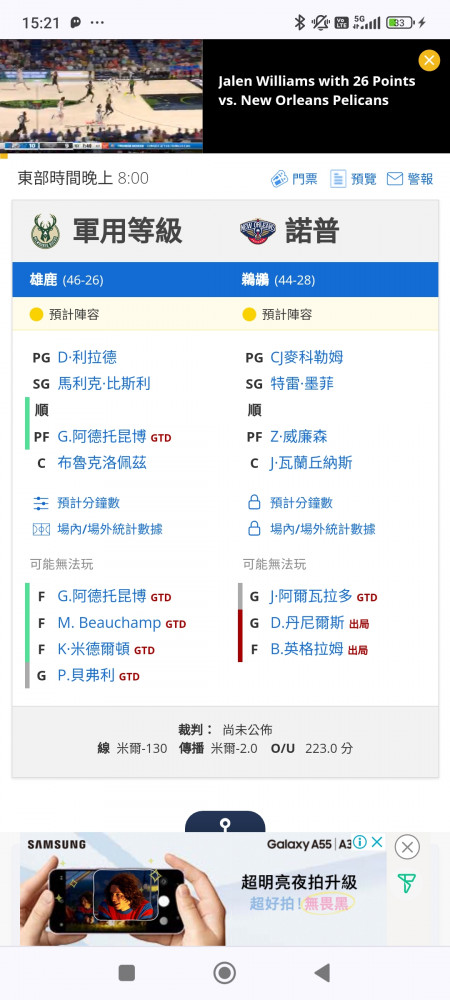Image resolution: width=450 pixels, height=1000 pixels.
Task: Open the tickets icon next to 門票
Action: click(279, 179)
